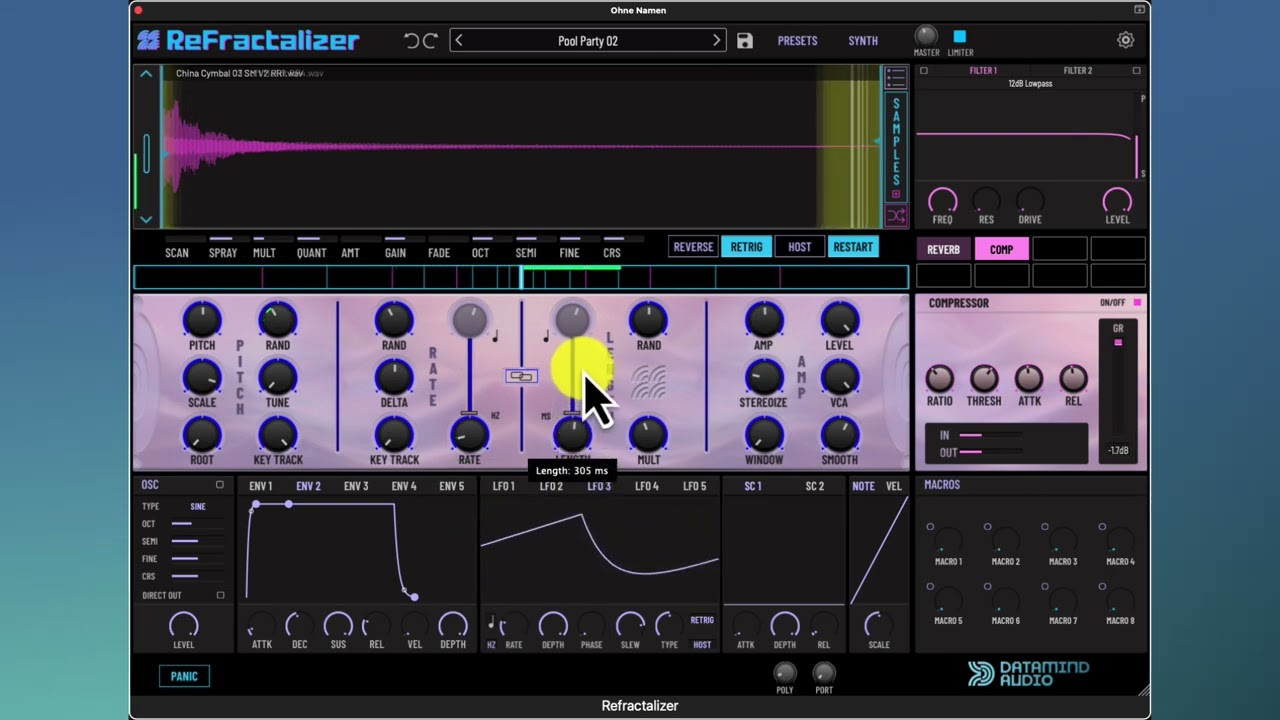Screen dimensions: 1280x720
Task: Switch to the SC 2 tab
Action: click(815, 486)
